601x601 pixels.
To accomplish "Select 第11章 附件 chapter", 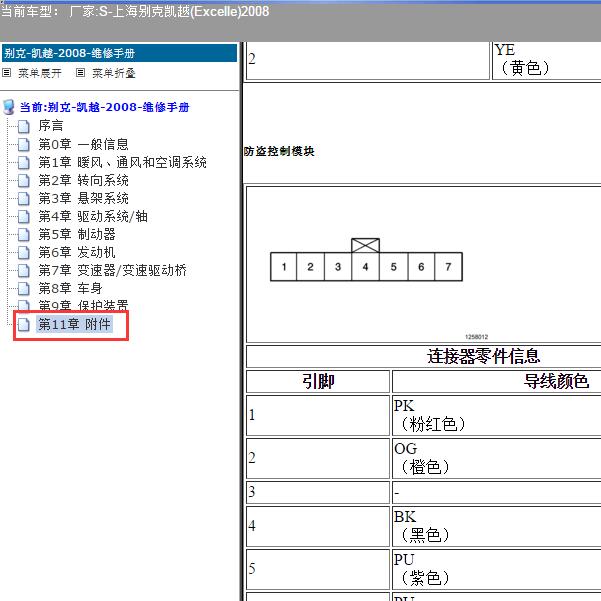I will 74,324.
